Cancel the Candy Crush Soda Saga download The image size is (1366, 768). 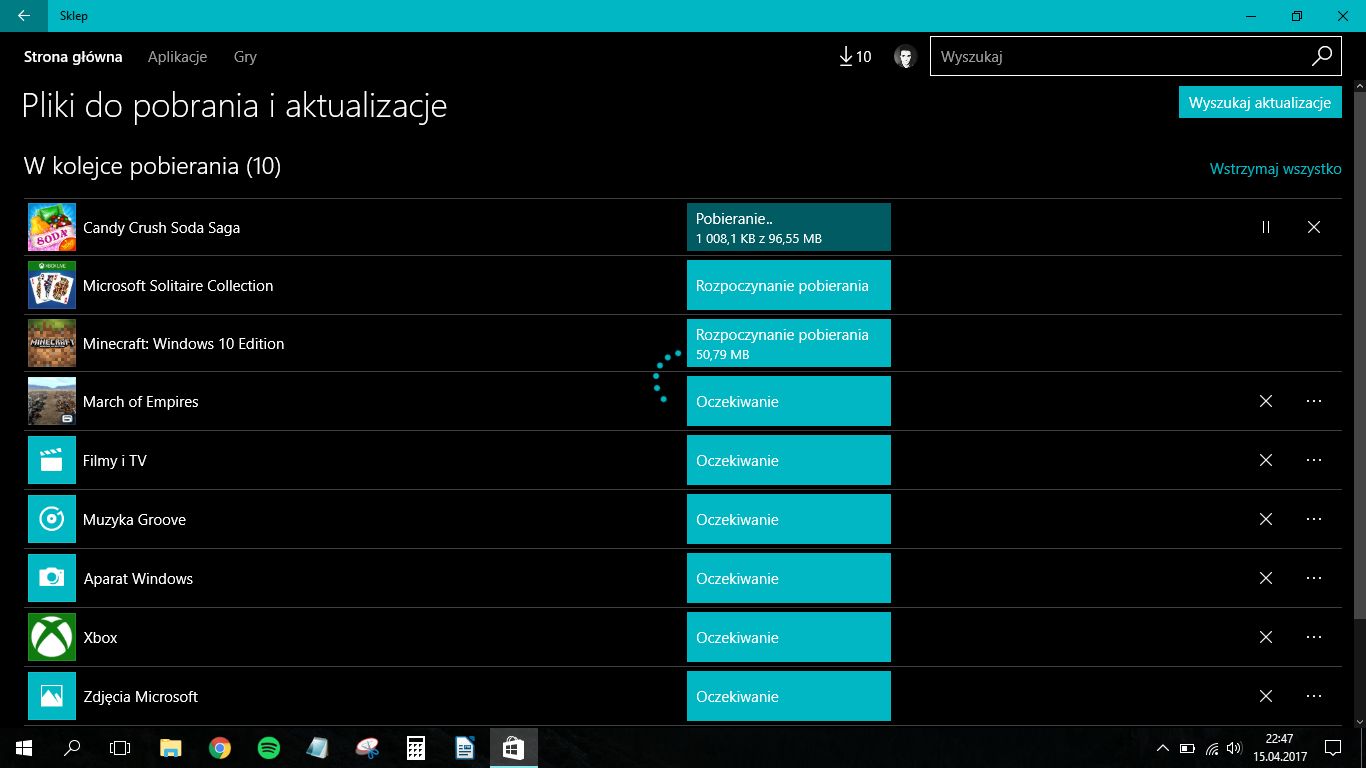pos(1314,227)
